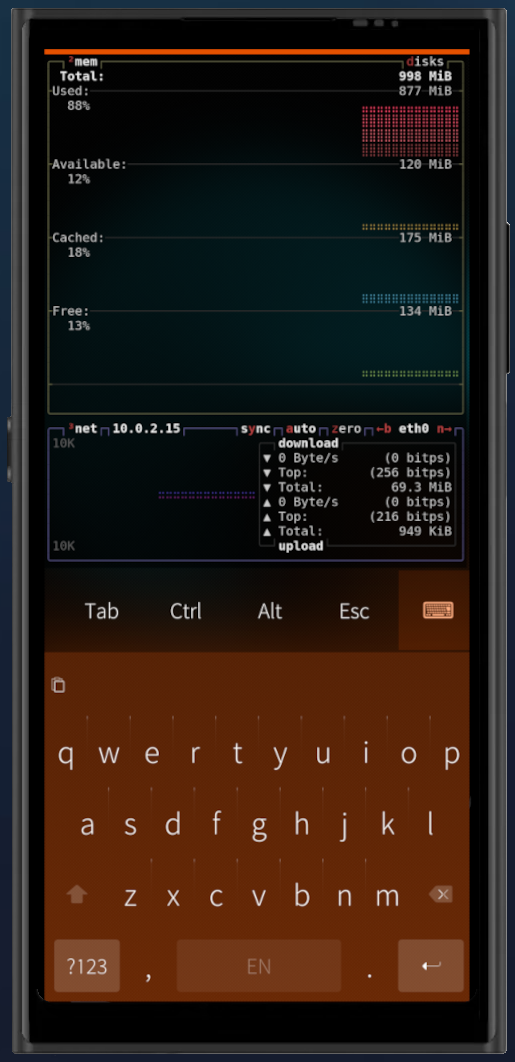Toggle the on-screen keyboard icon

[x=438, y=610]
